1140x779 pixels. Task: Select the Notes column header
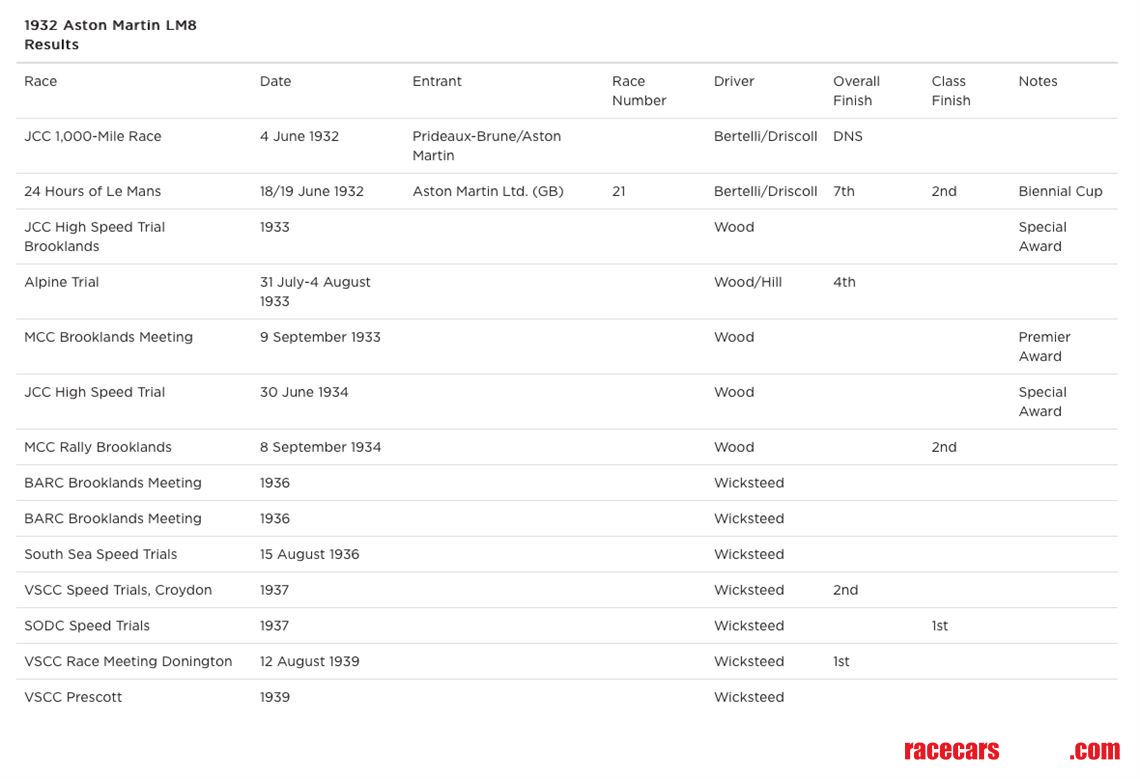click(x=1037, y=81)
